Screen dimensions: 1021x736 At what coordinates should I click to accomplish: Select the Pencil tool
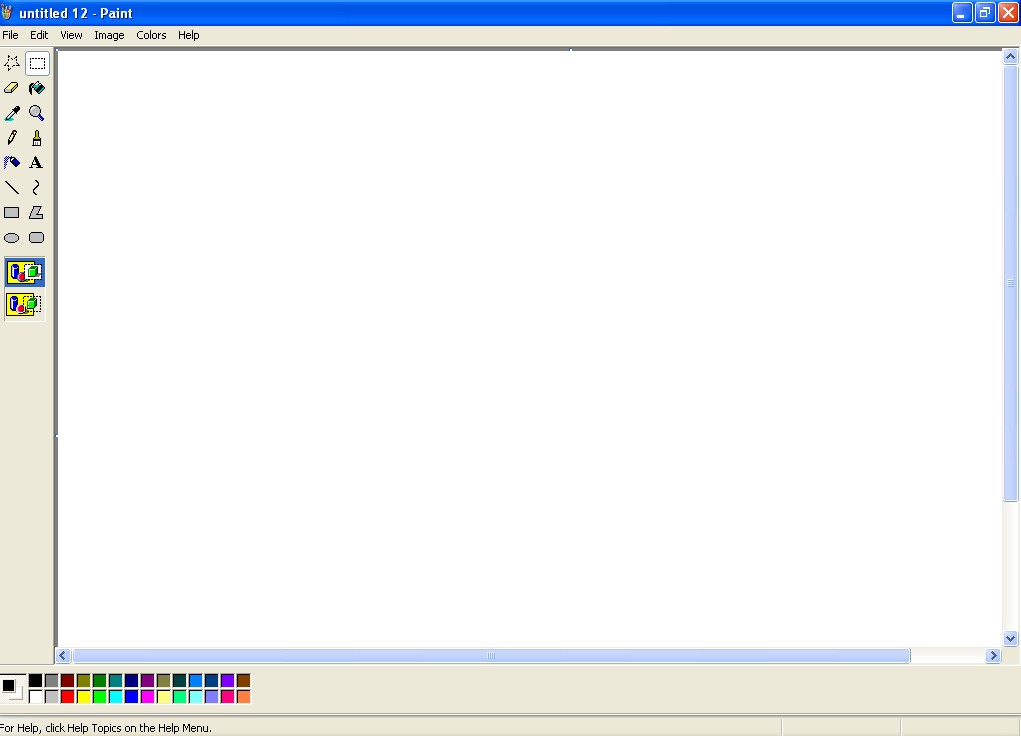coord(11,137)
